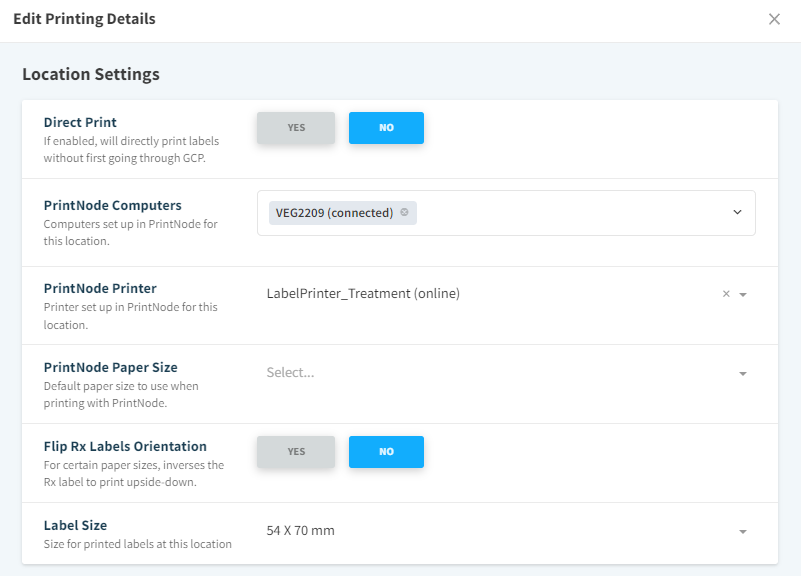Viewport: 801px width, 576px height.
Task: Click the 54 X 70 mm value
Action: (x=301, y=531)
